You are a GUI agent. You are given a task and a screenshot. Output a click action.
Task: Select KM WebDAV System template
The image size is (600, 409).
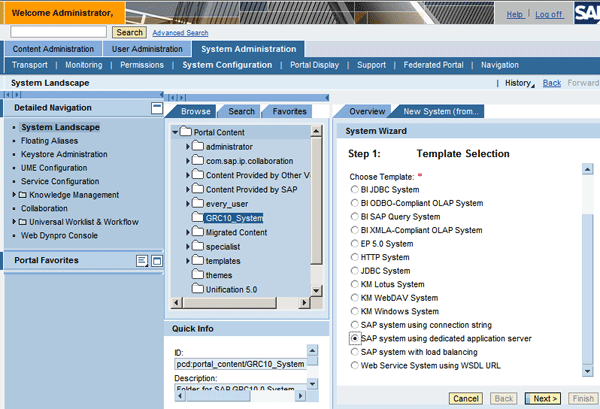click(354, 298)
